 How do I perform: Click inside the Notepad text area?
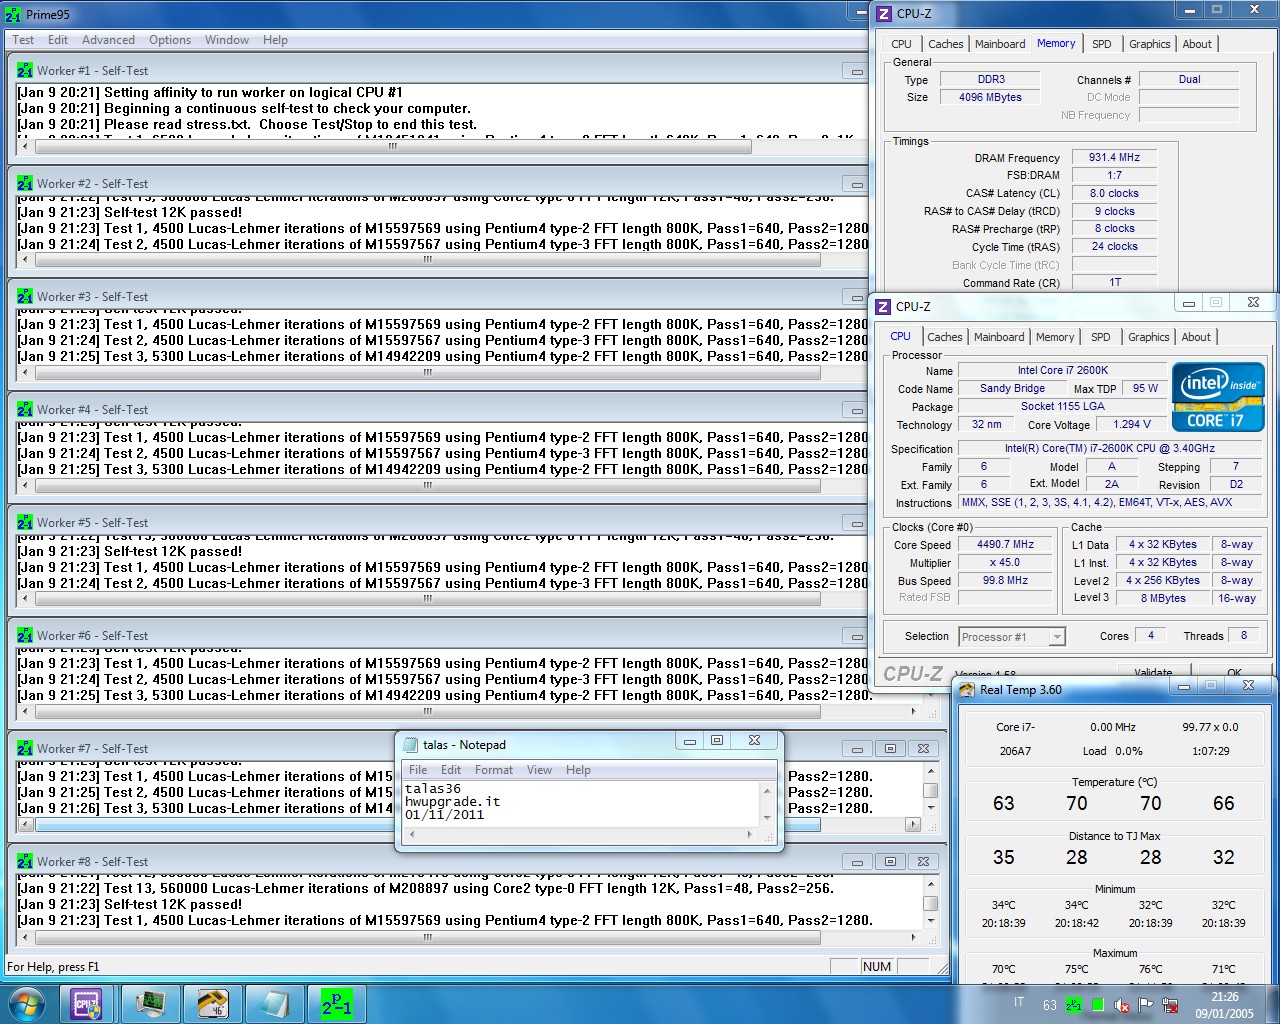(580, 802)
